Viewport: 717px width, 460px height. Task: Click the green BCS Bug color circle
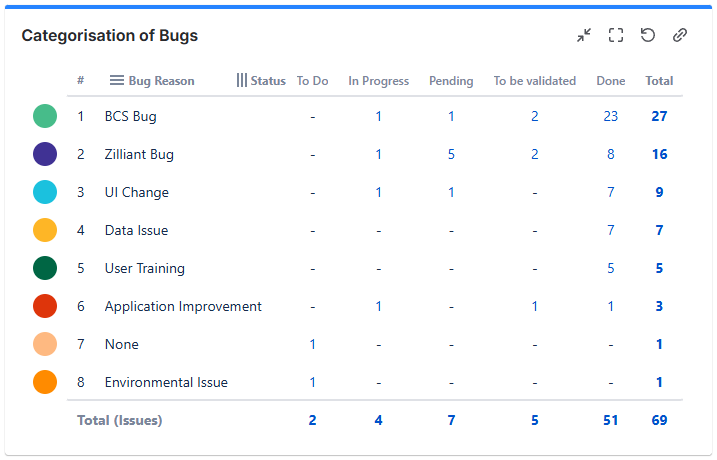(45, 116)
